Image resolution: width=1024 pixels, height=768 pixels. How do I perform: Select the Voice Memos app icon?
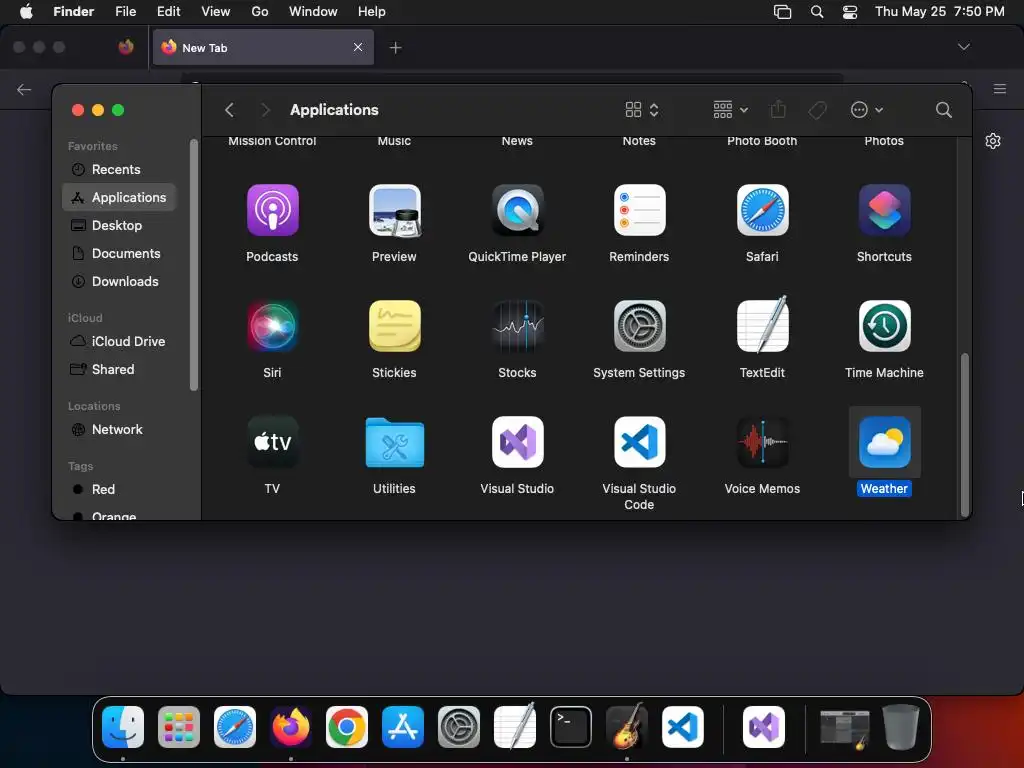coord(762,442)
